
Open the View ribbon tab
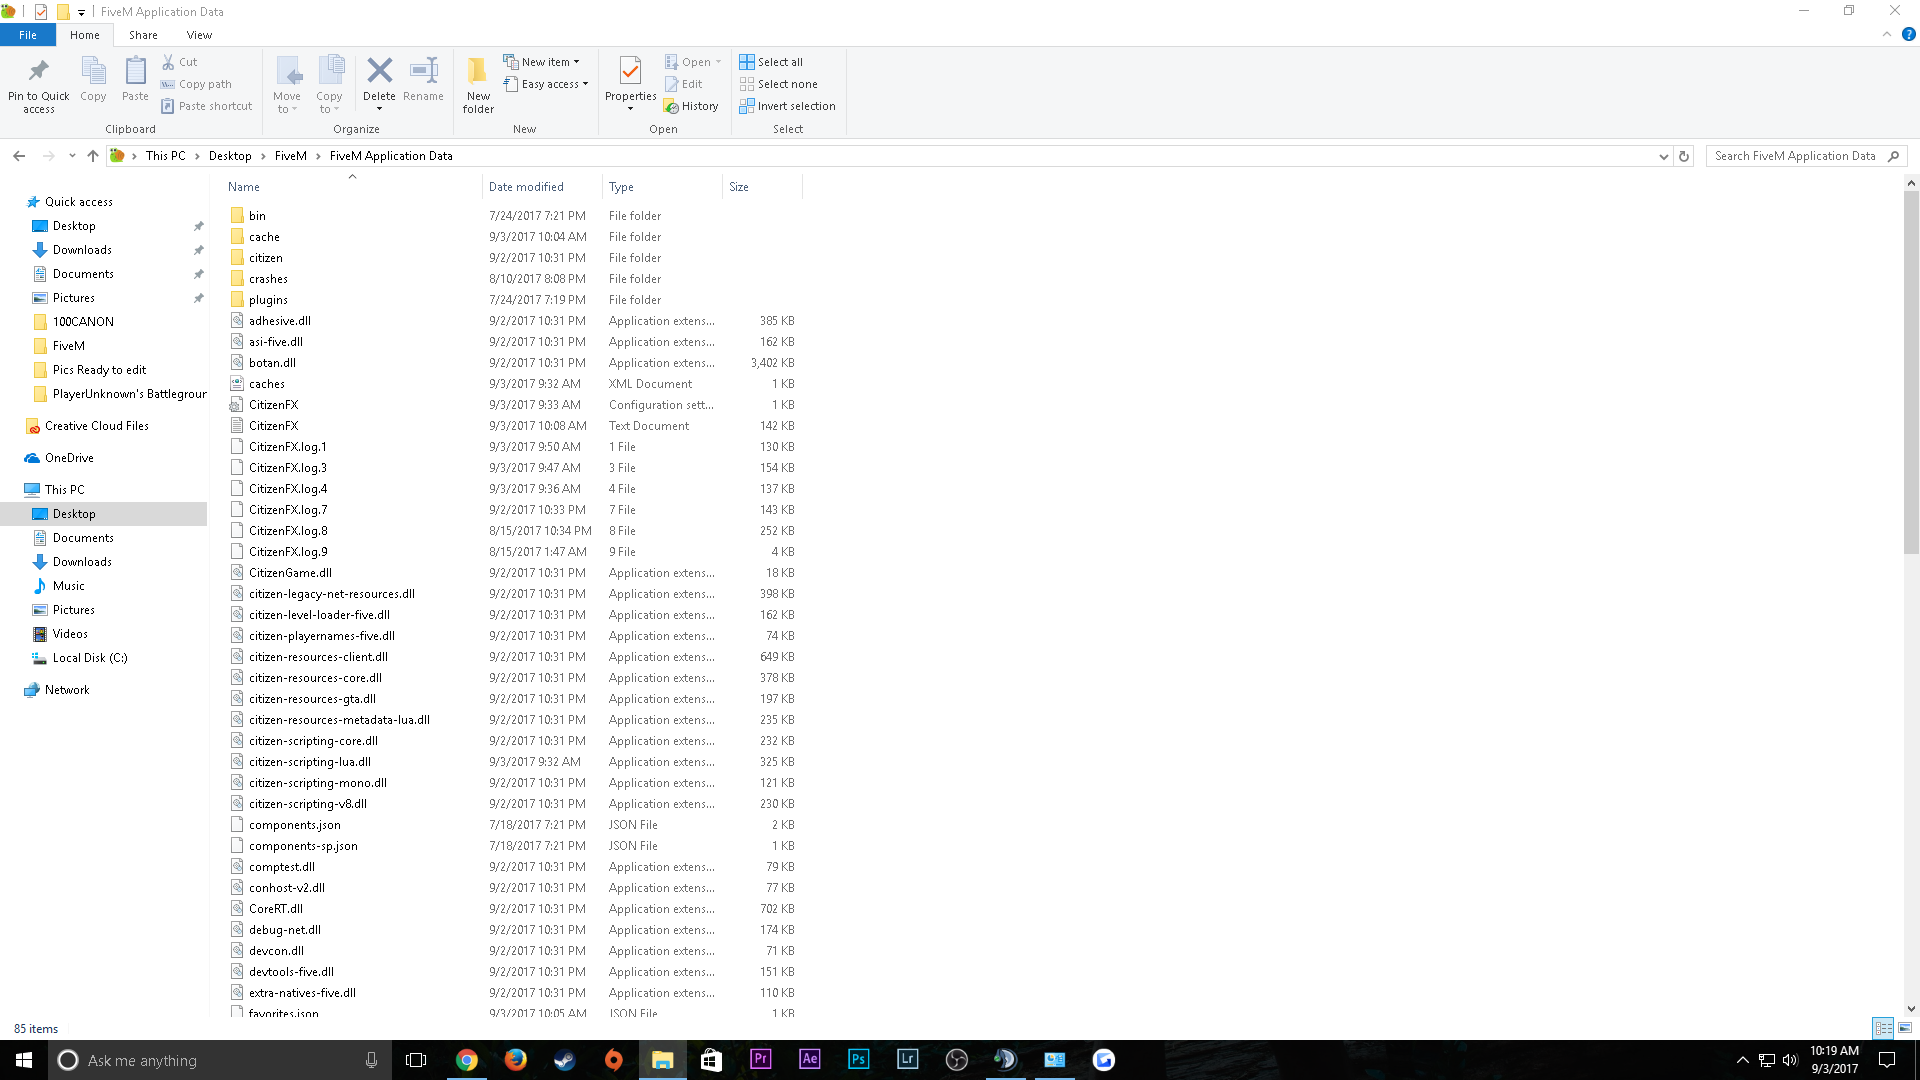point(199,35)
